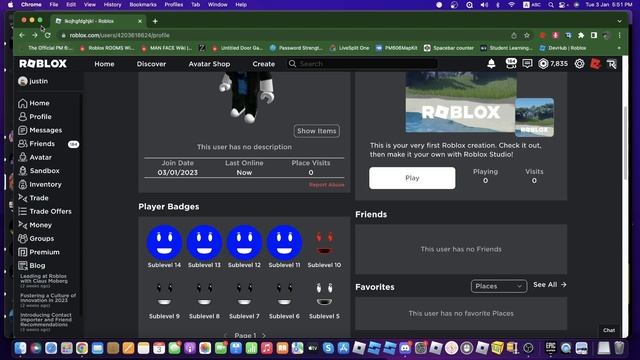
Task: Click the Chrome address bar URL
Action: click(x=120, y=36)
